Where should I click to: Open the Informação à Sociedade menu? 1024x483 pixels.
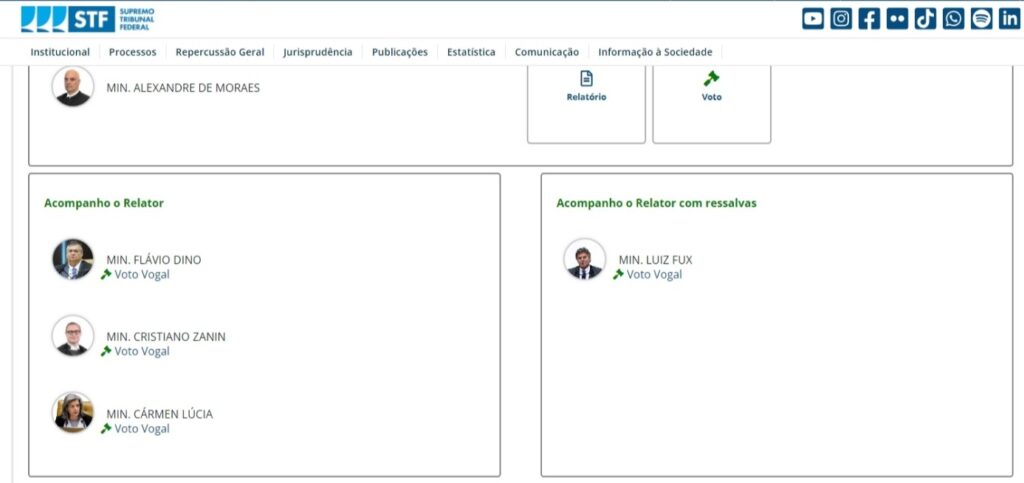(x=655, y=52)
